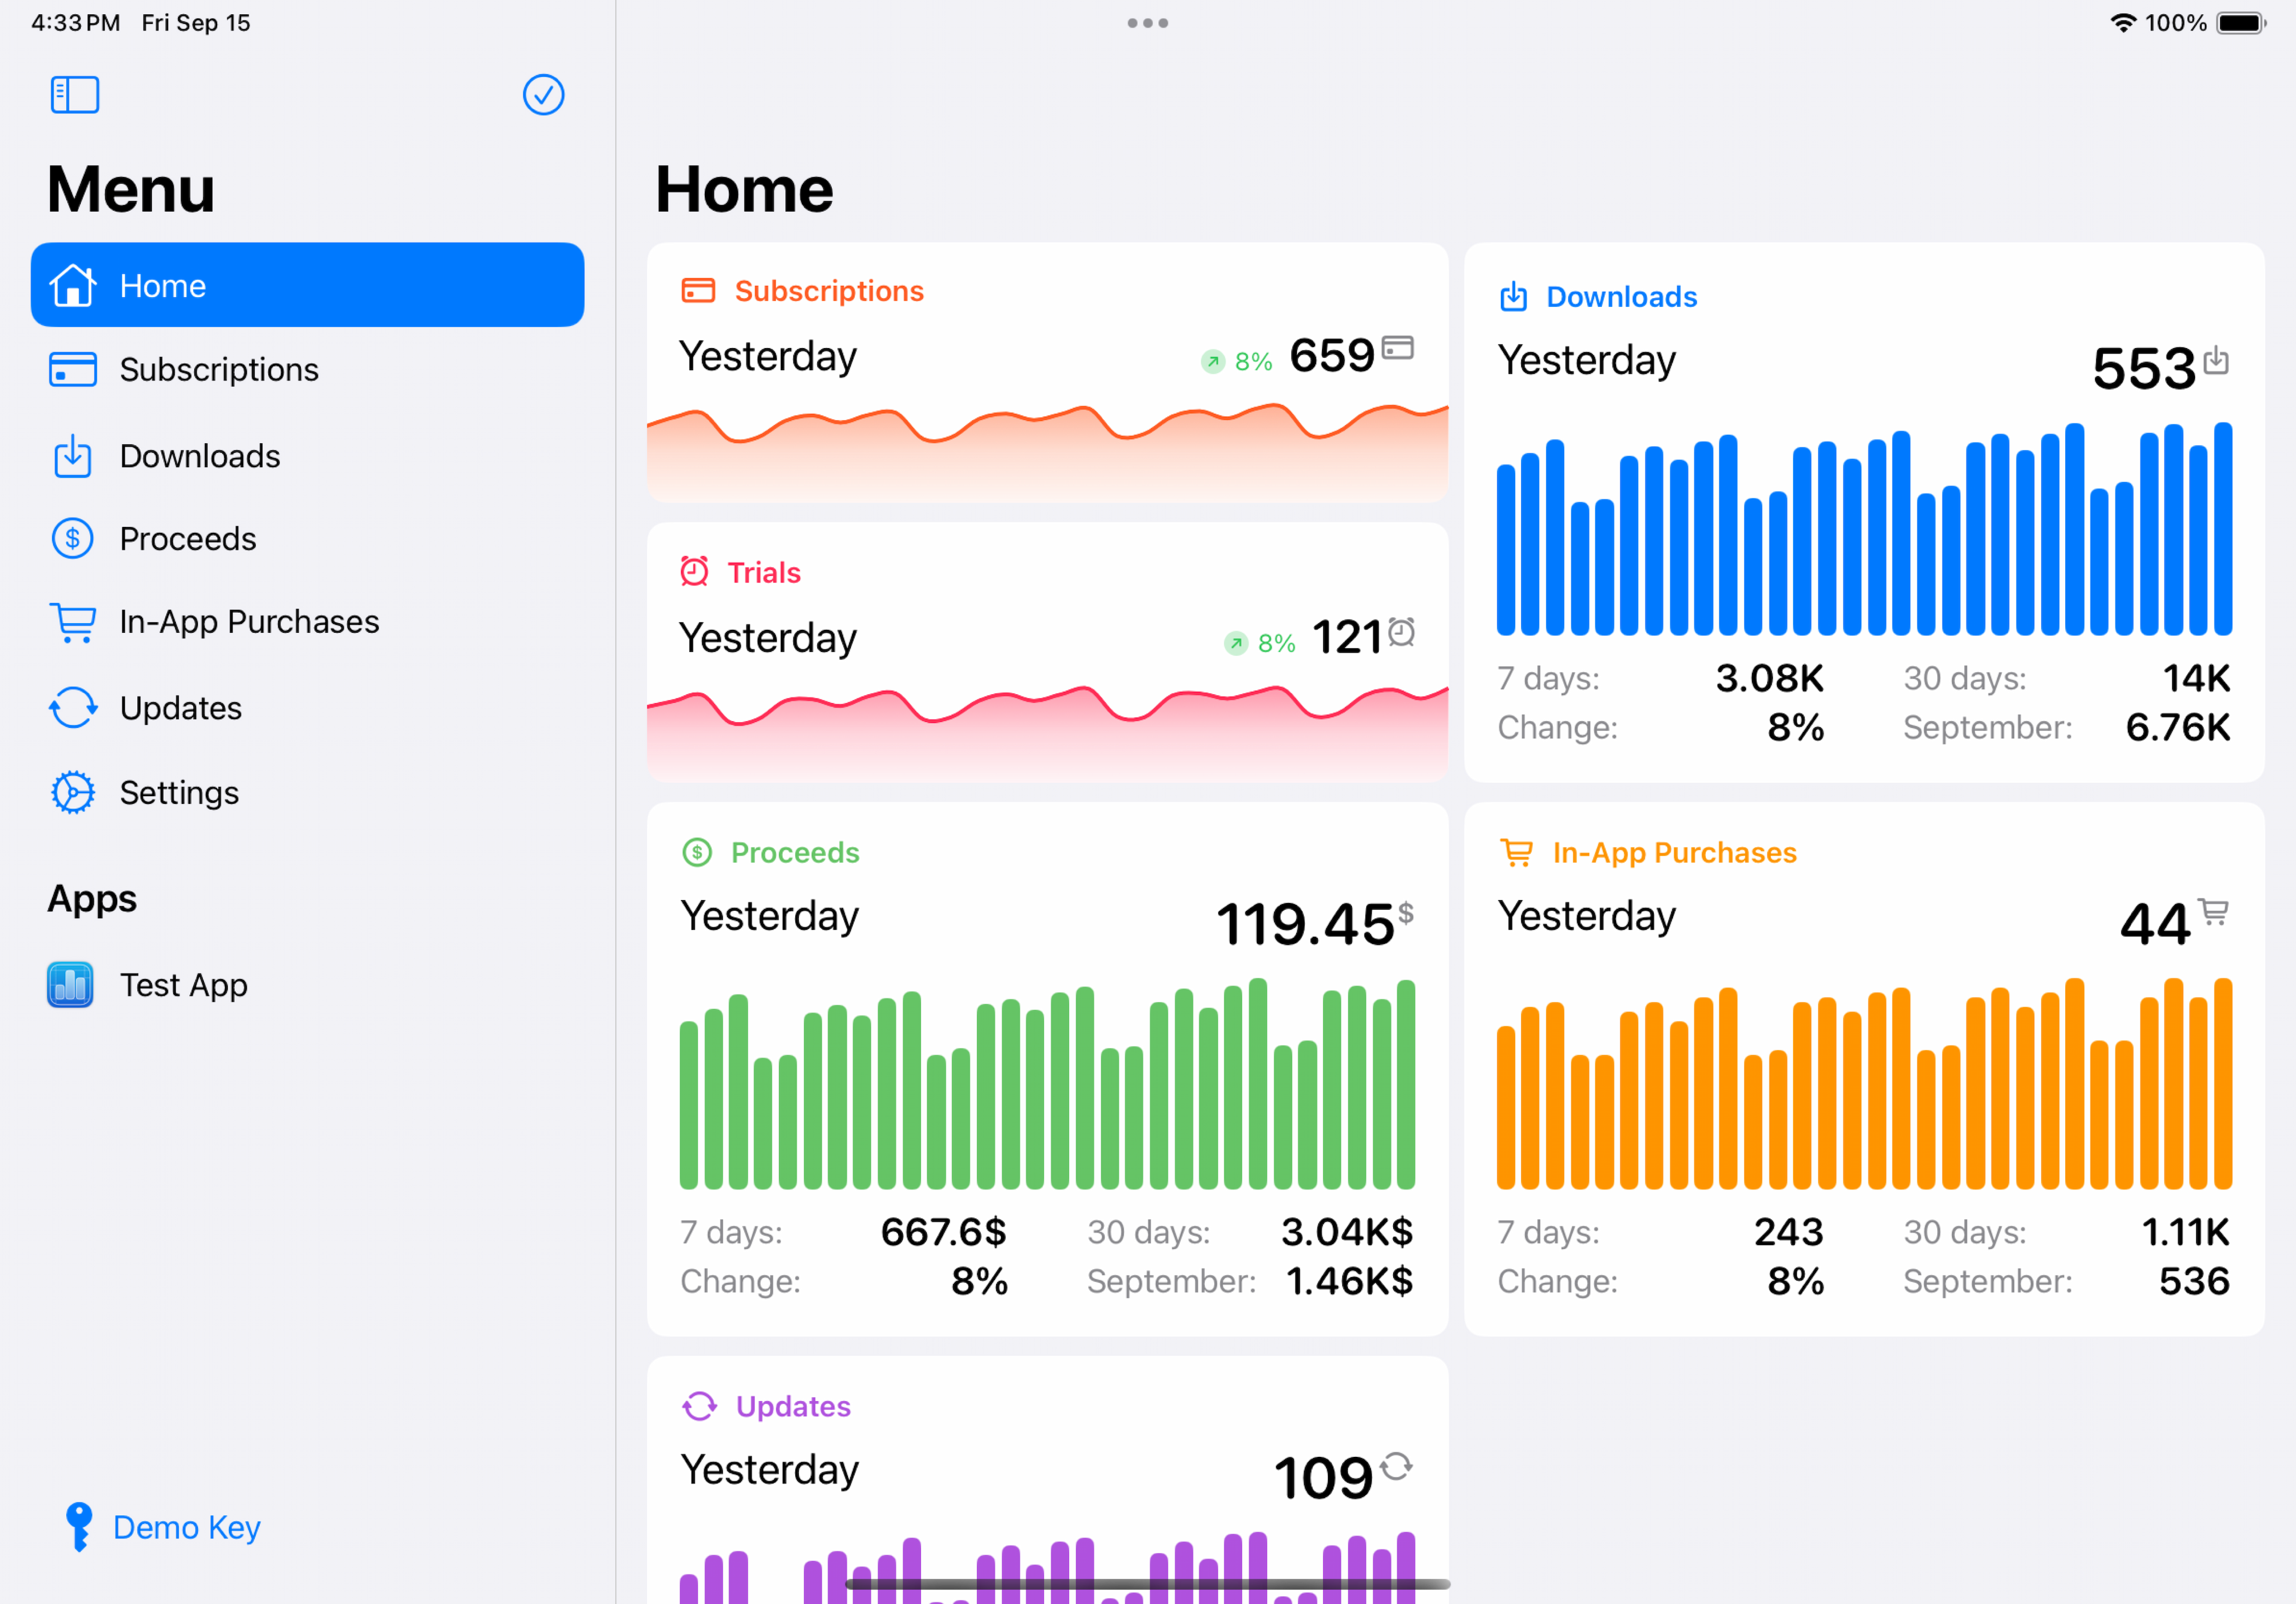
Task: Toggle the sidebar panel icon
Action: coord(75,95)
